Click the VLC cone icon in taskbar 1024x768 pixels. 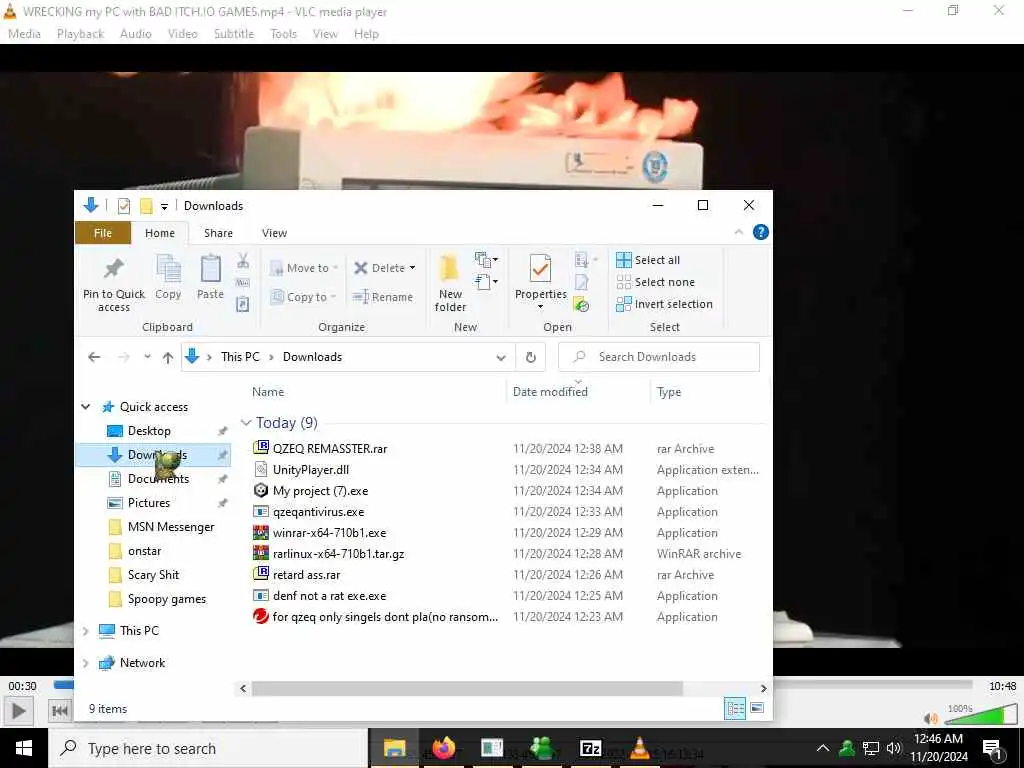tap(639, 748)
